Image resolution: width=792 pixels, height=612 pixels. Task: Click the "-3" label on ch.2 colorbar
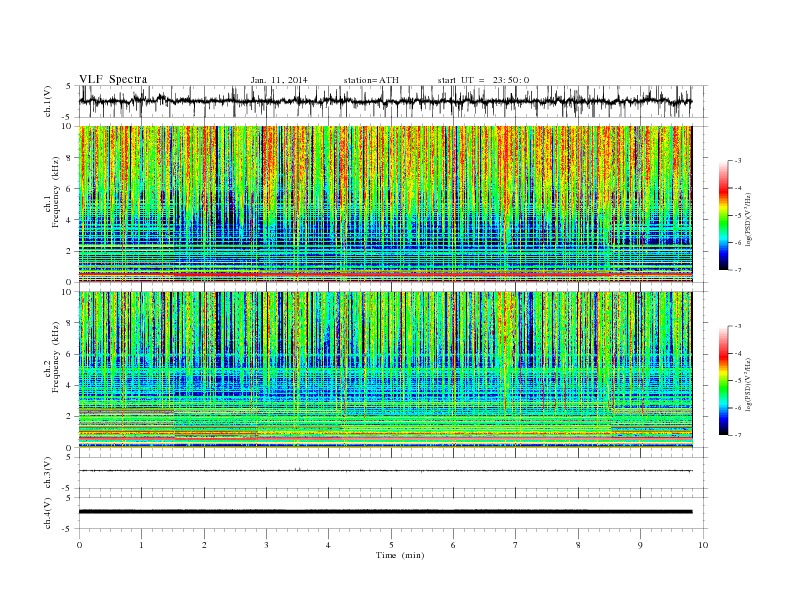pyautogui.click(x=737, y=327)
